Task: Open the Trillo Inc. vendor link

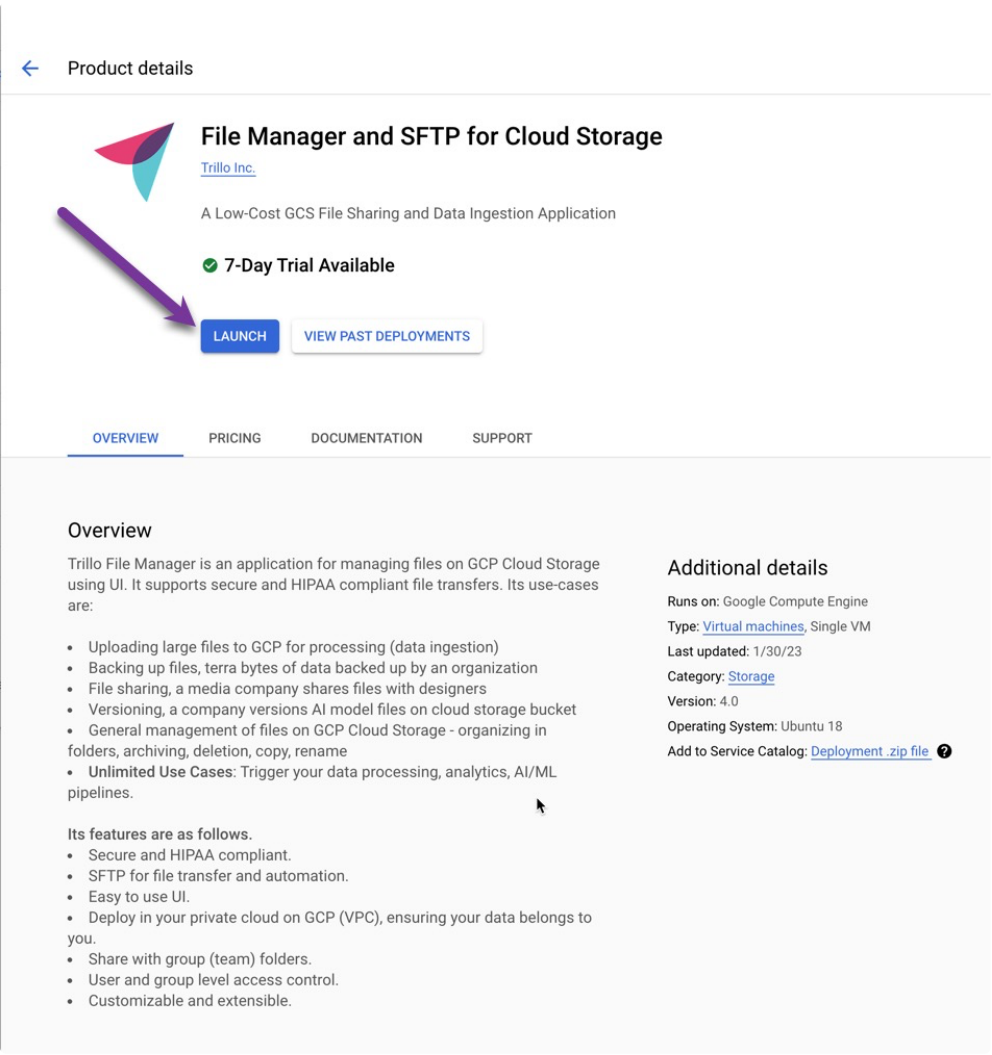Action: (227, 168)
